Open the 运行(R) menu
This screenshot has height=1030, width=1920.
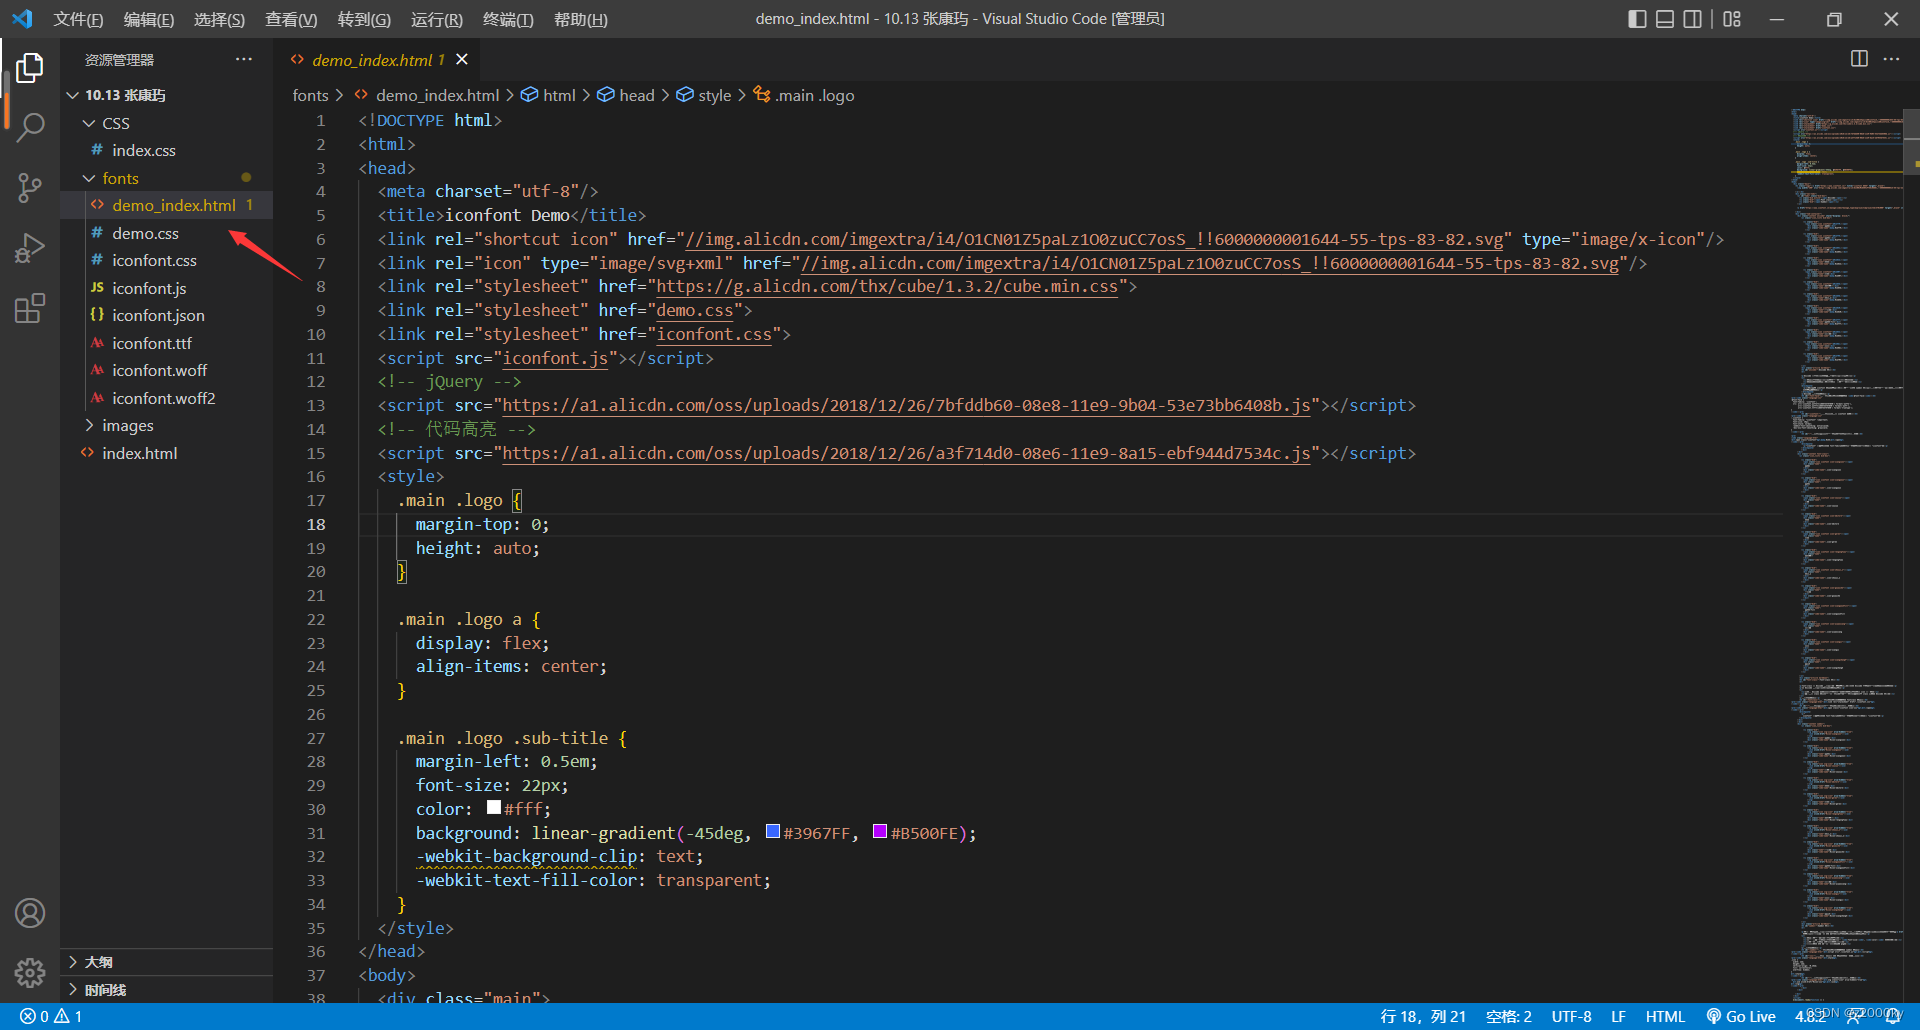436,19
